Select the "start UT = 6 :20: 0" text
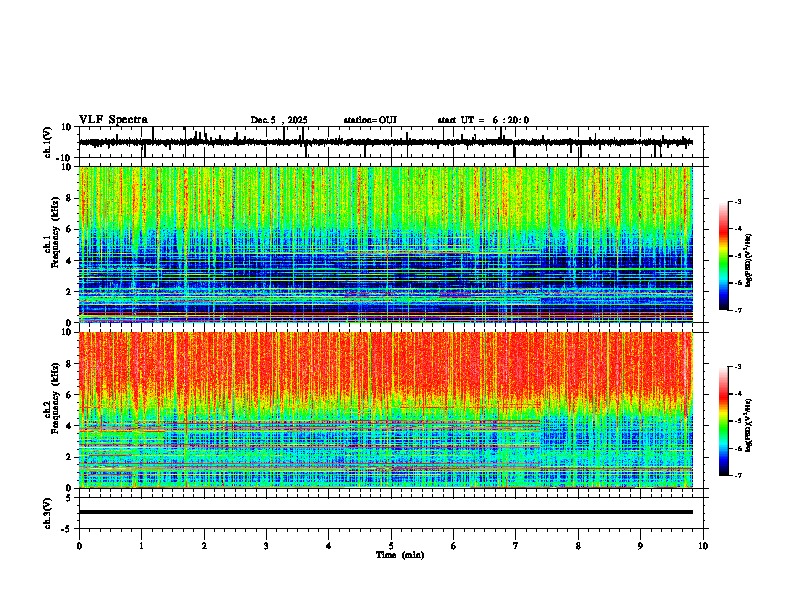Image resolution: width=792 pixels, height=612 pixels. click(x=483, y=120)
